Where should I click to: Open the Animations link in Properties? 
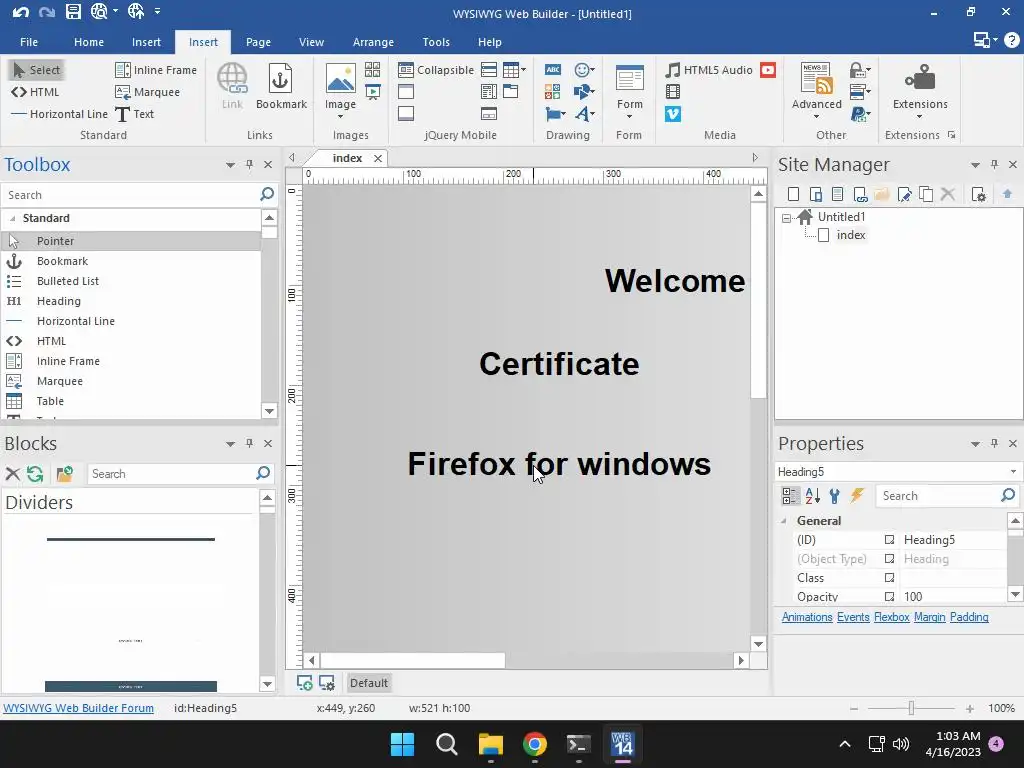(x=807, y=617)
